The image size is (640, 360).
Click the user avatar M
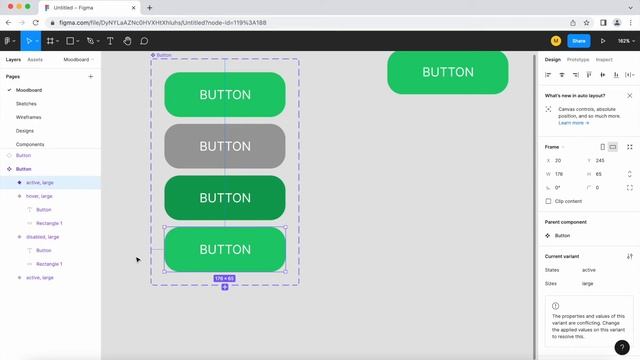[x=556, y=41]
